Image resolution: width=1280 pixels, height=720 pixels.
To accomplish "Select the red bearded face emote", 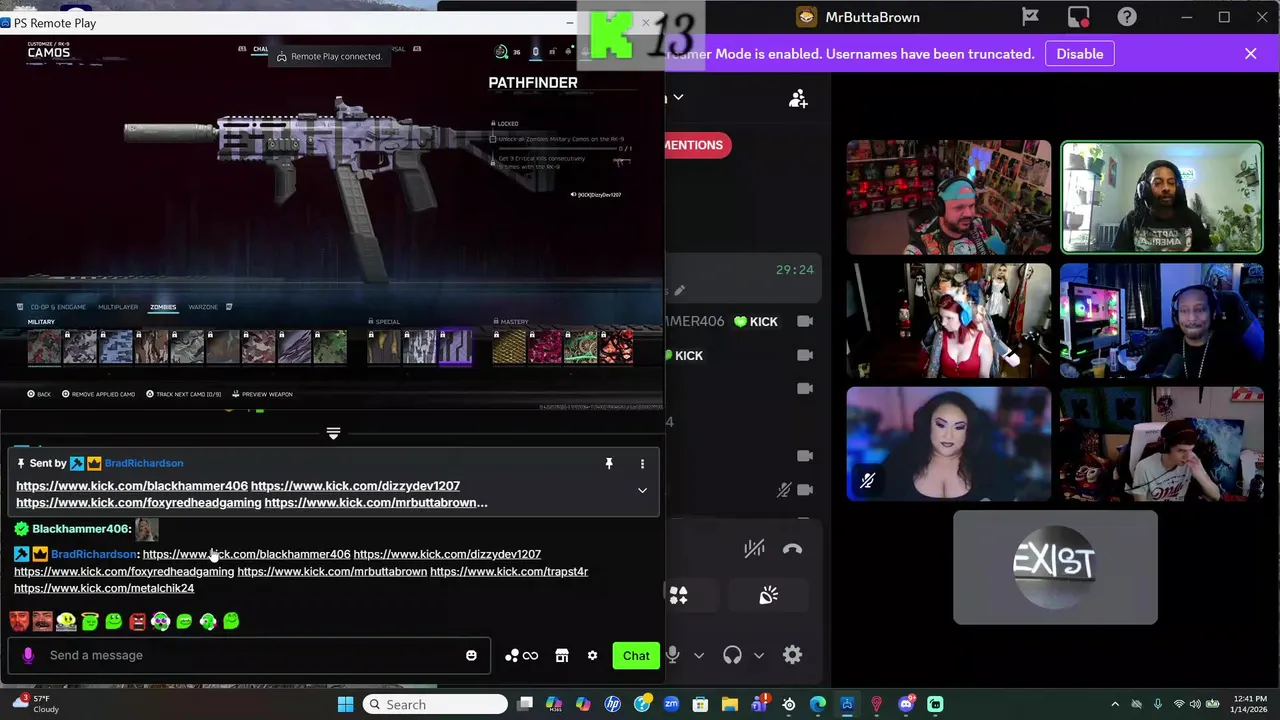I will point(19,621).
